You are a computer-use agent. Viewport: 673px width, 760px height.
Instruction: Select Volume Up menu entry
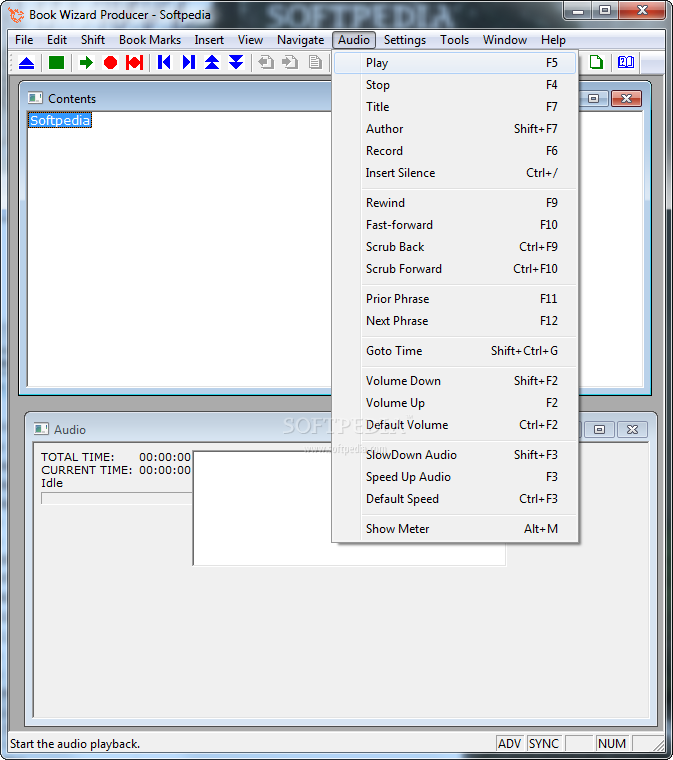(455, 403)
